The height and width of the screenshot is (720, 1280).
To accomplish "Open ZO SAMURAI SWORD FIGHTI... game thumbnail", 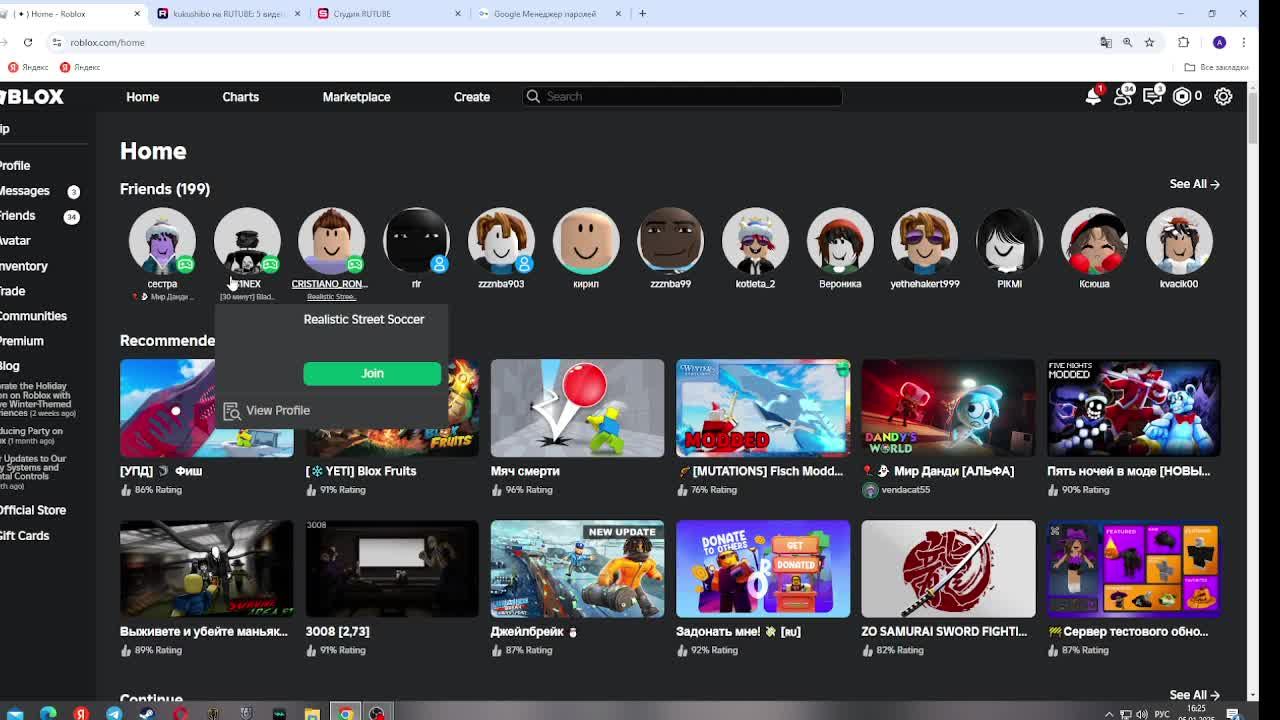I will click(948, 569).
